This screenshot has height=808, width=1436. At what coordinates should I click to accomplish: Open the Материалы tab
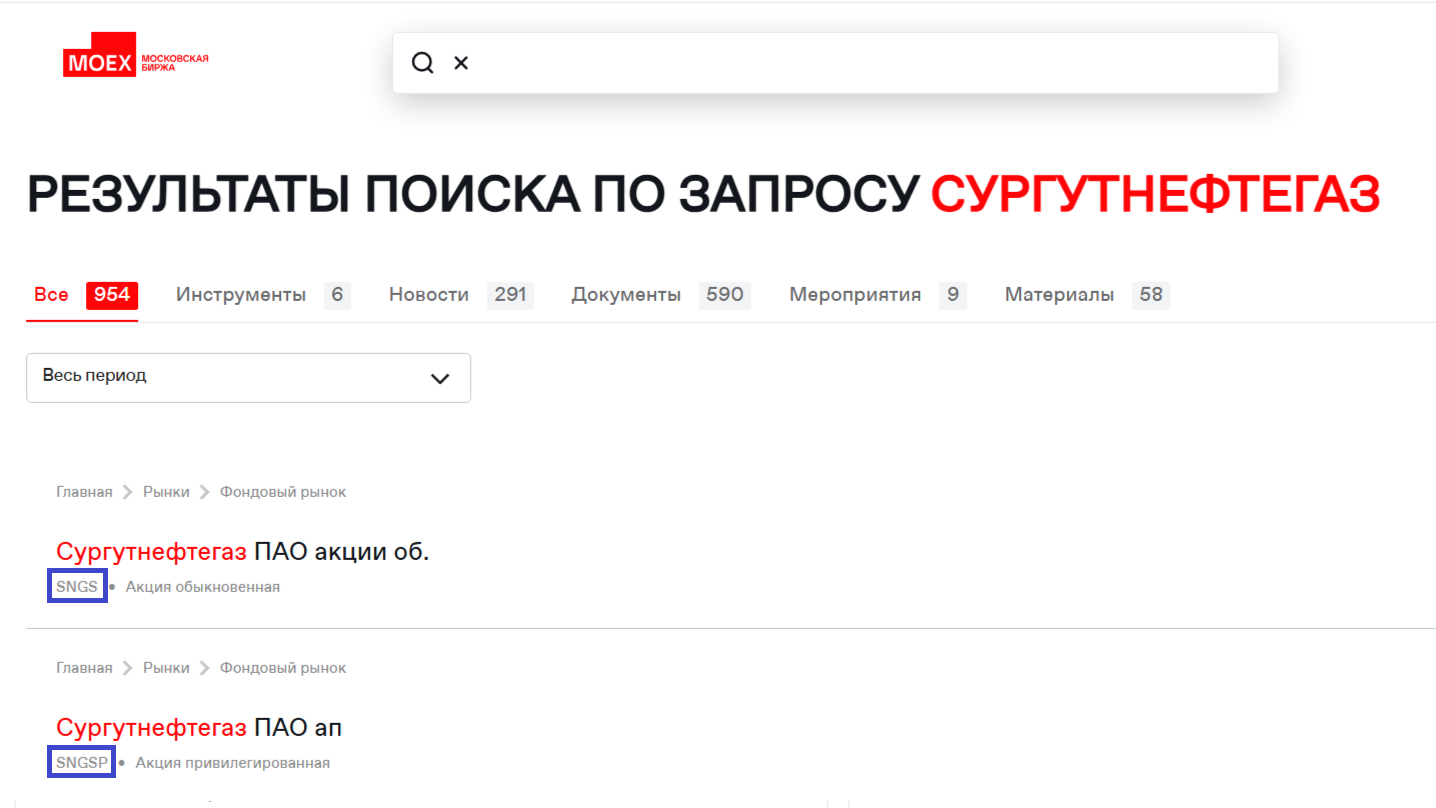tap(1087, 295)
